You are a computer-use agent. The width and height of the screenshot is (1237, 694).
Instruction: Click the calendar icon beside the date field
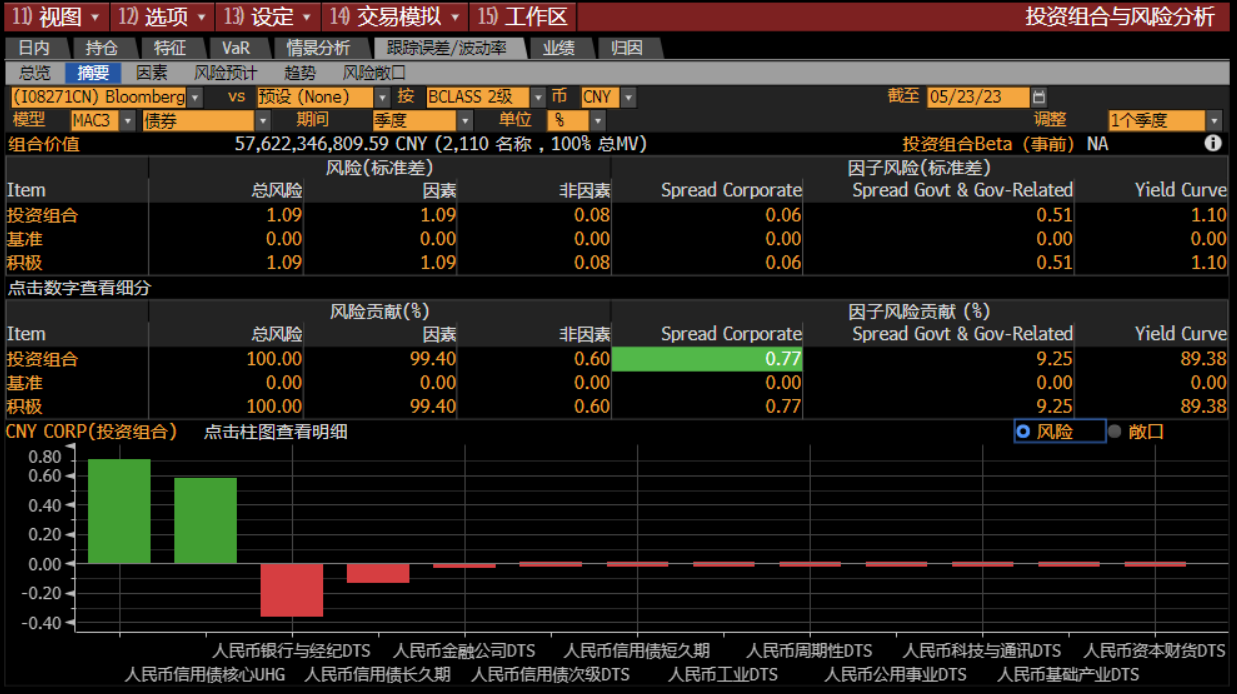[x=1039, y=97]
